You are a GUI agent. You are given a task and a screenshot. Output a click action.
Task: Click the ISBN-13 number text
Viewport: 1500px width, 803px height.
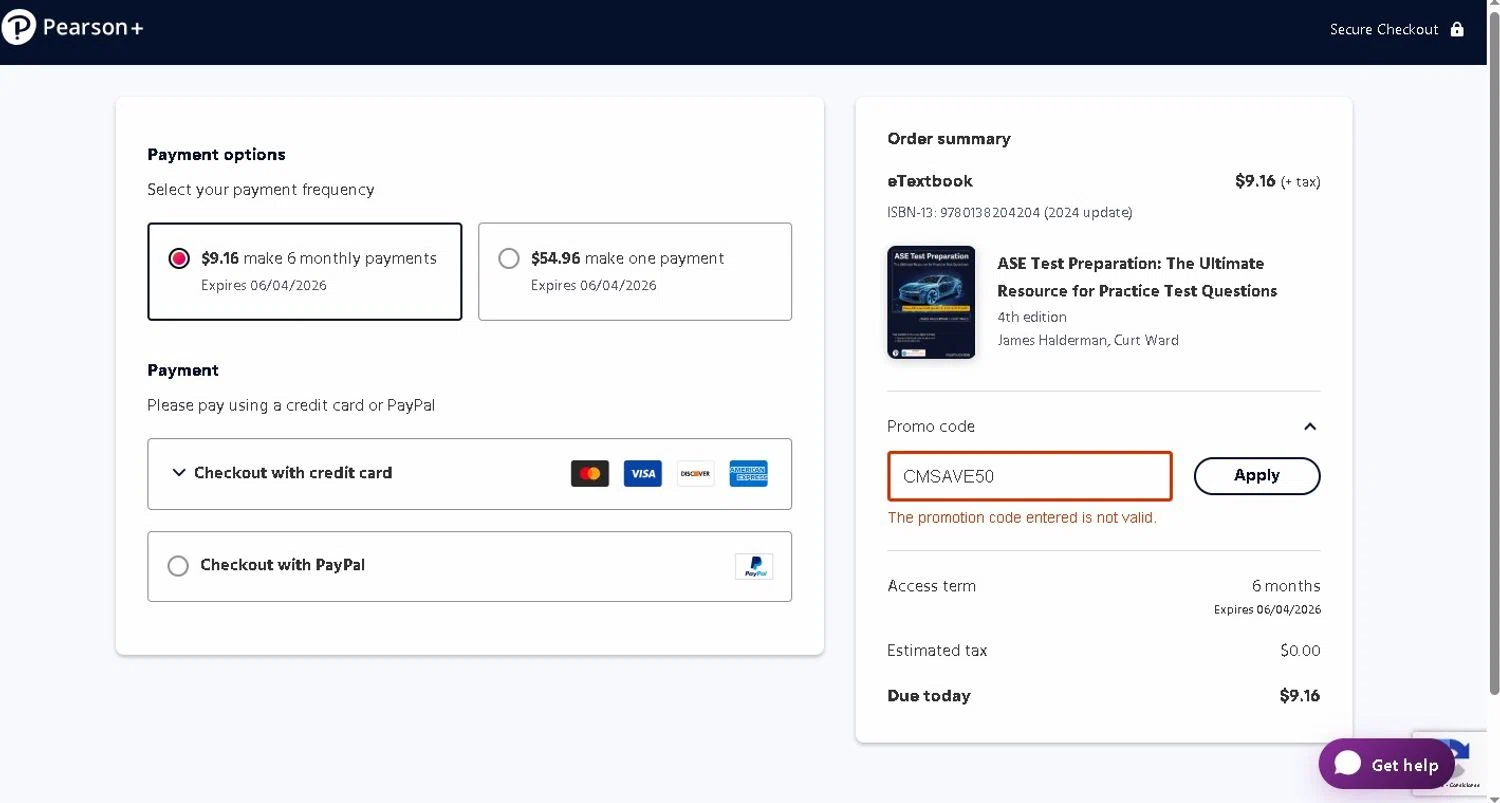pos(1010,213)
